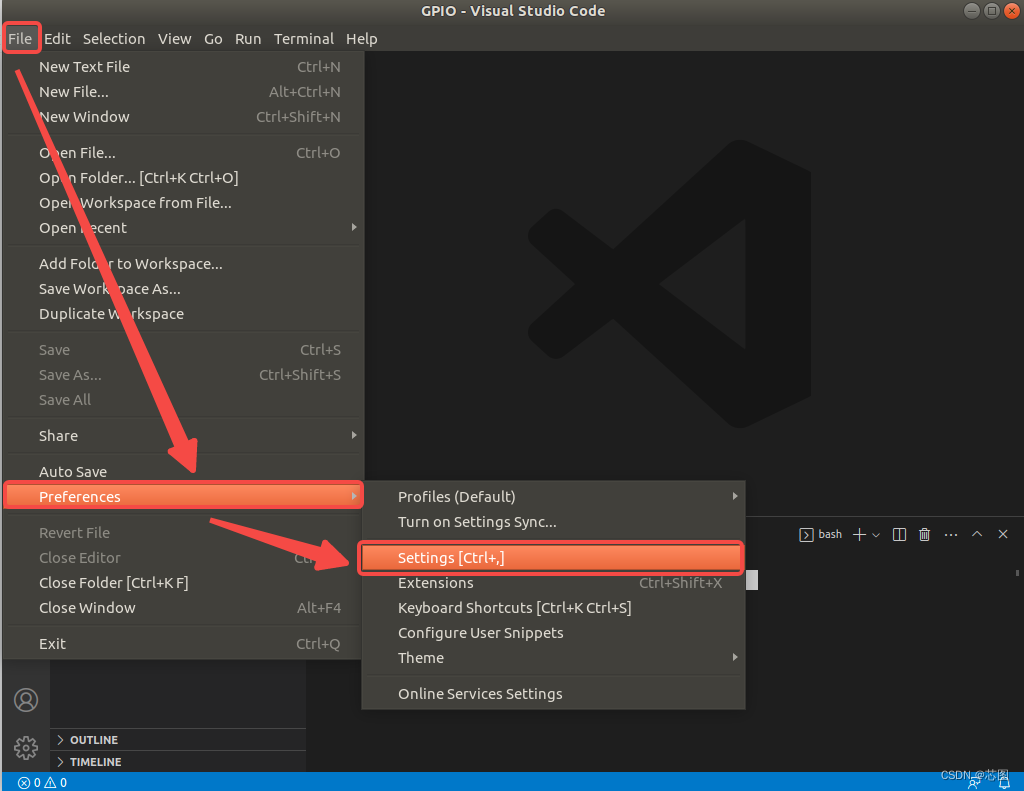Kill the terminal using the trash icon

pos(924,534)
